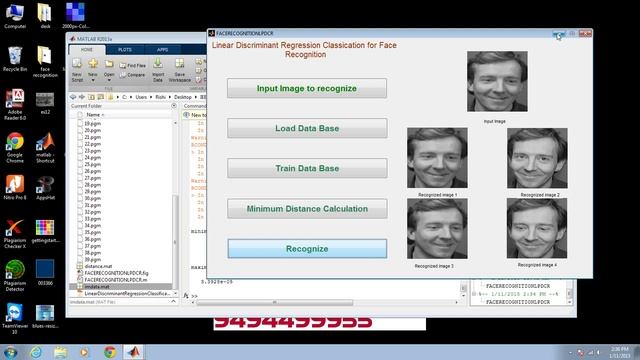Open the Computer desktop icon

coord(15,16)
